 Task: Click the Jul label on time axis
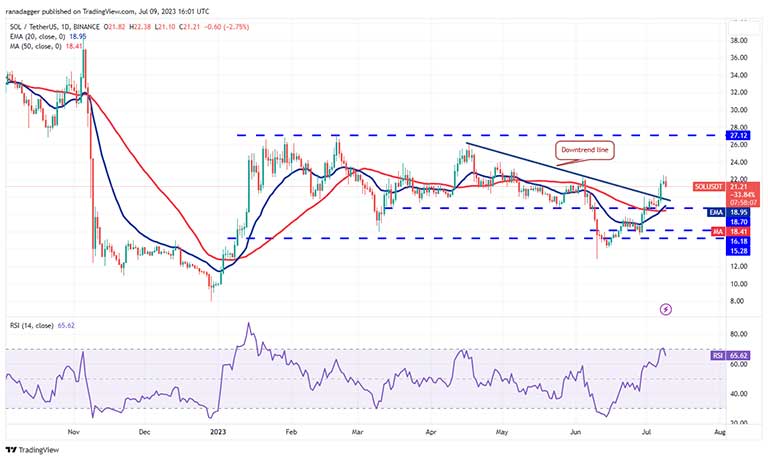[x=646, y=432]
